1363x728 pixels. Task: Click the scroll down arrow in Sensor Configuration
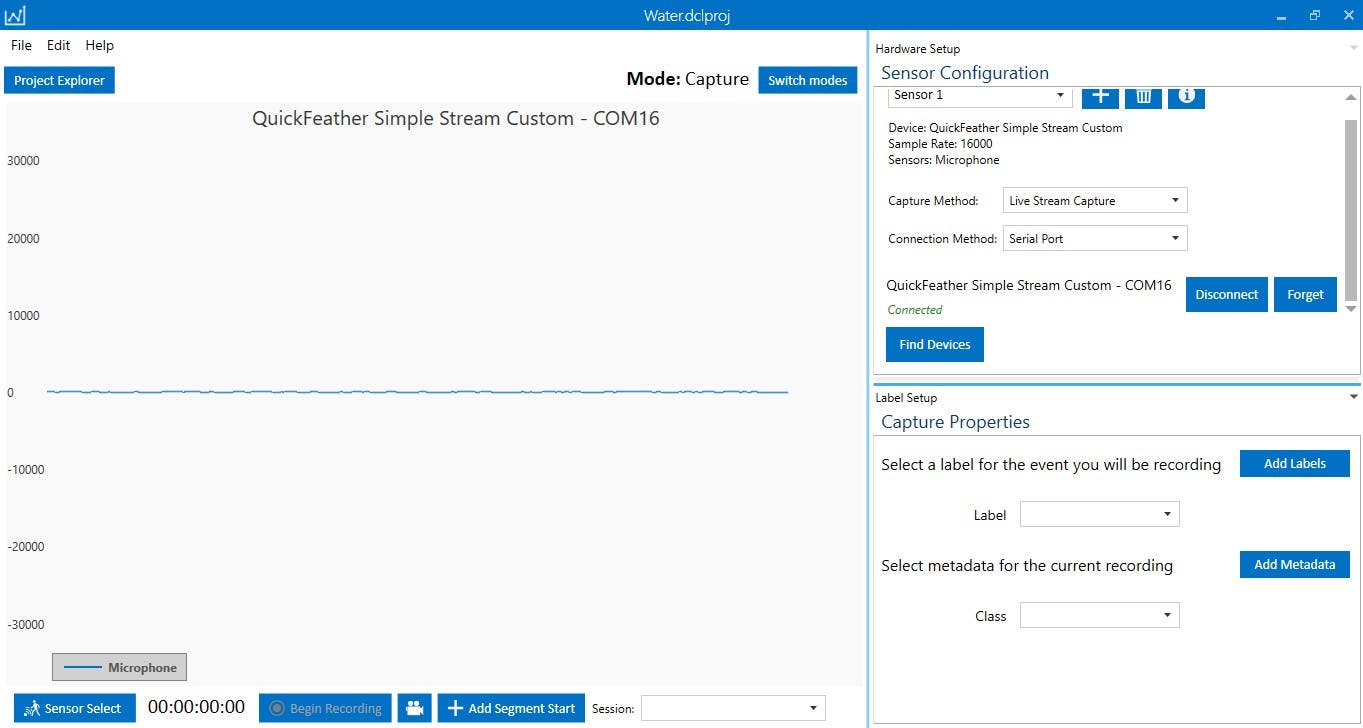tap(1351, 309)
